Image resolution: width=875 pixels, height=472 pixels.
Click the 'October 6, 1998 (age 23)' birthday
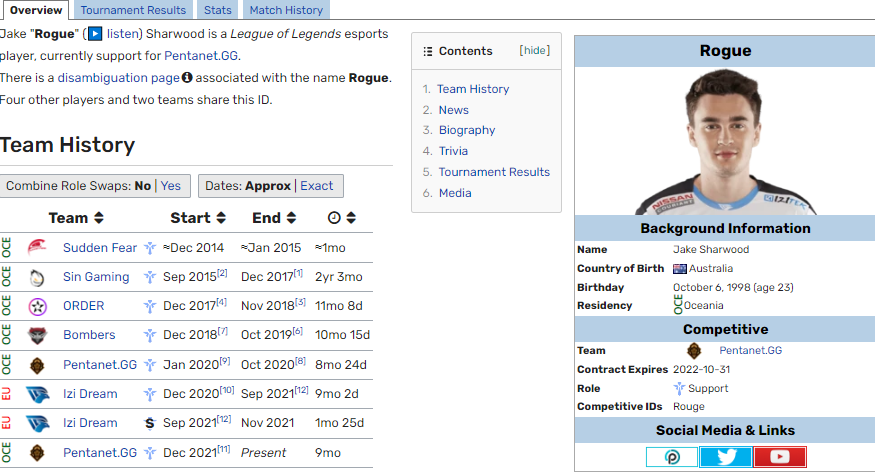tap(733, 287)
